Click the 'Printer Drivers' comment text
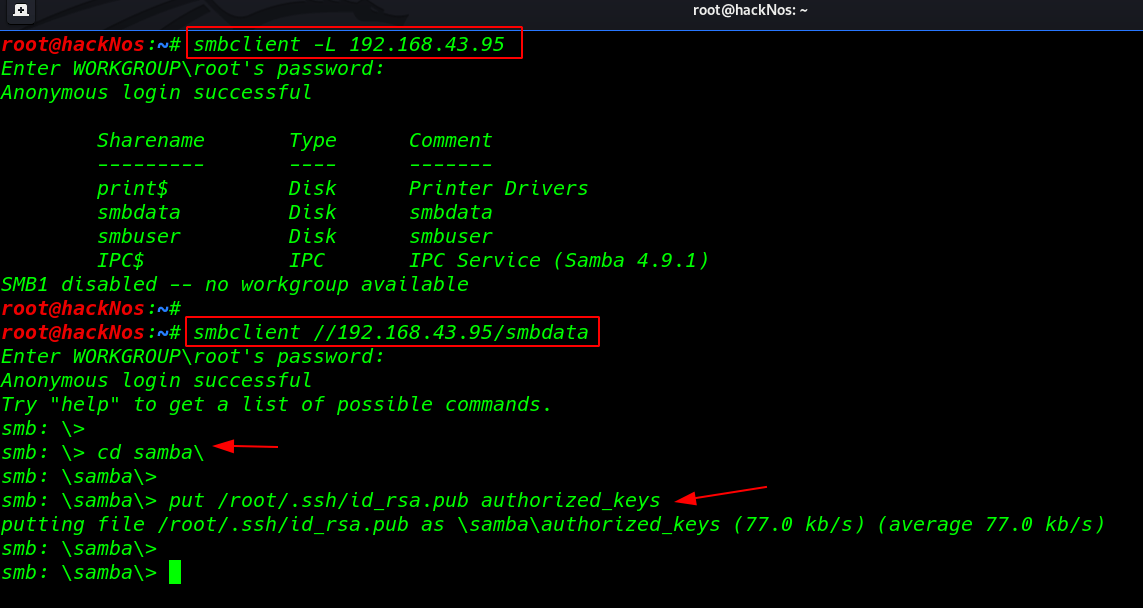The height and width of the screenshot is (608, 1143). [x=499, y=188]
